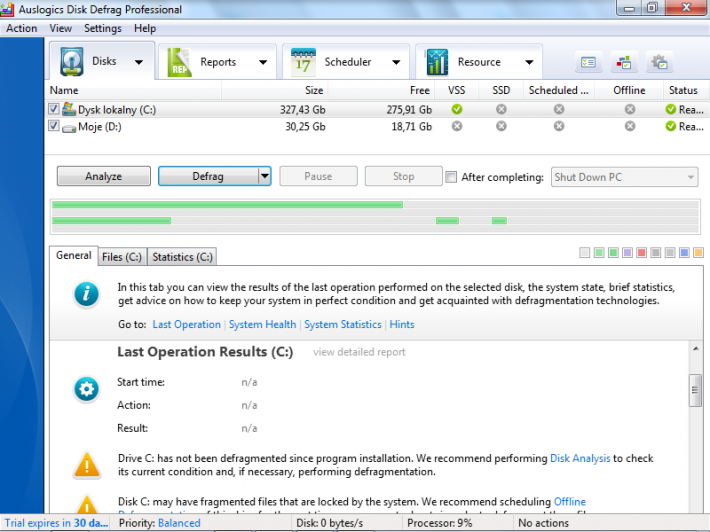Click the Moje (D:) drive icon
This screenshot has width=710, height=532.
[69, 129]
